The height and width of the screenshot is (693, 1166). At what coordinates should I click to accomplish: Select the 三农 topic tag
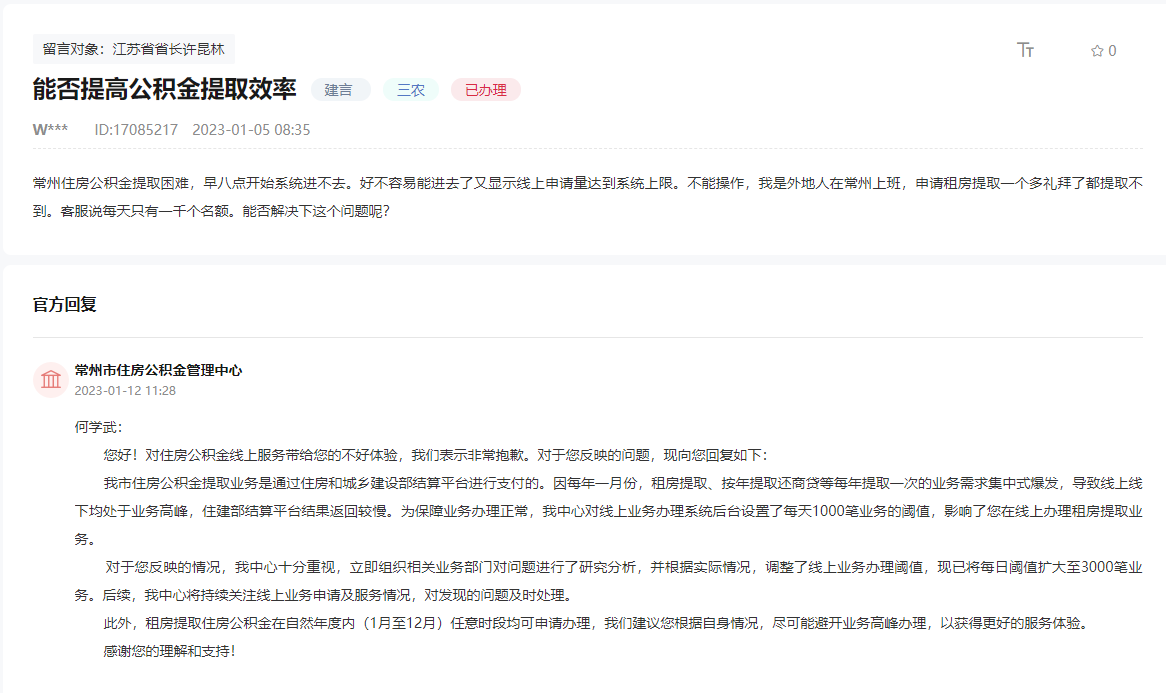click(x=410, y=89)
